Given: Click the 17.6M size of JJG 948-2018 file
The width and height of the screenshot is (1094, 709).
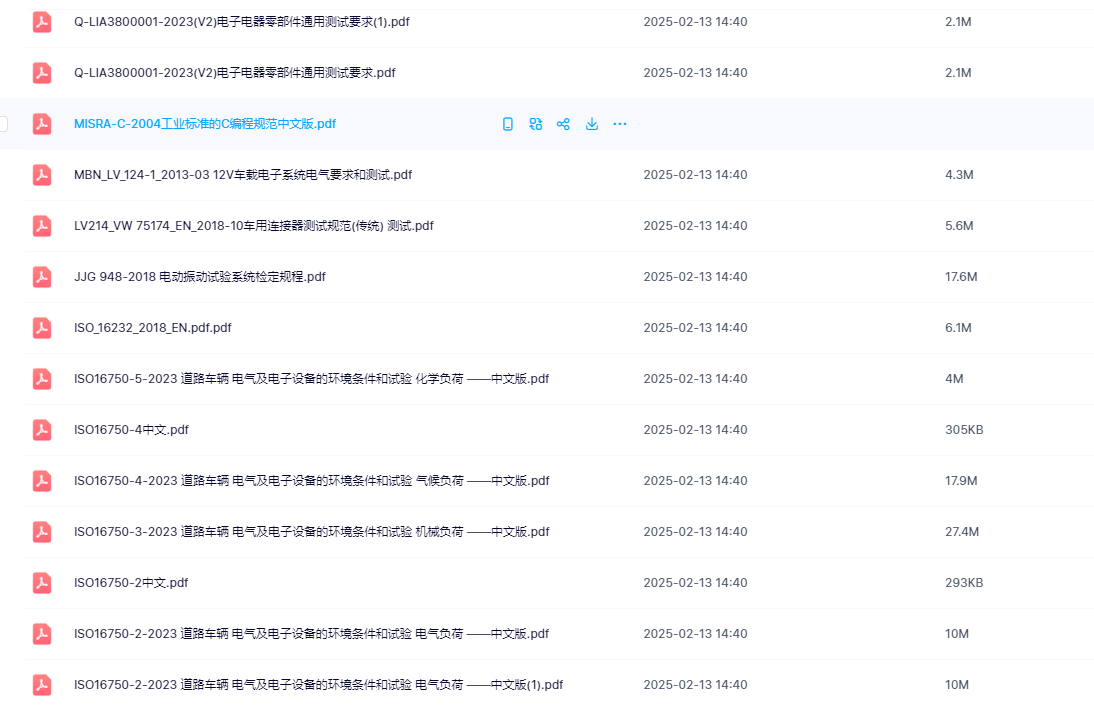Looking at the screenshot, I should pos(961,277).
